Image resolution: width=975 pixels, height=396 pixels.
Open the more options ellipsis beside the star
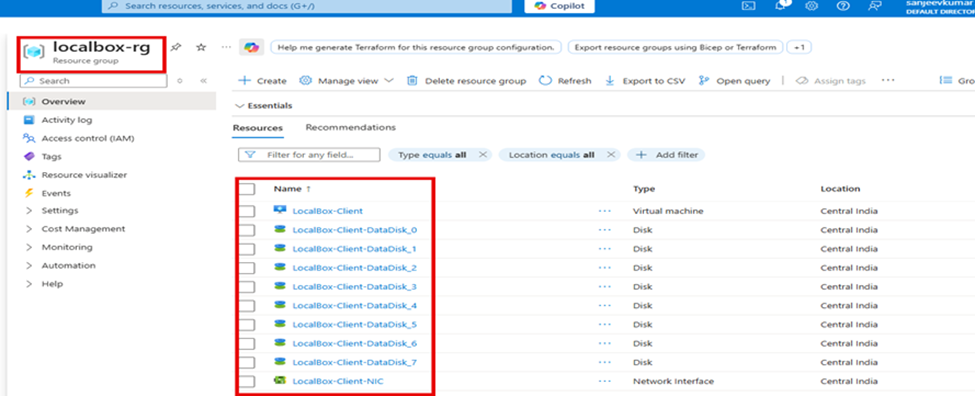(x=226, y=47)
